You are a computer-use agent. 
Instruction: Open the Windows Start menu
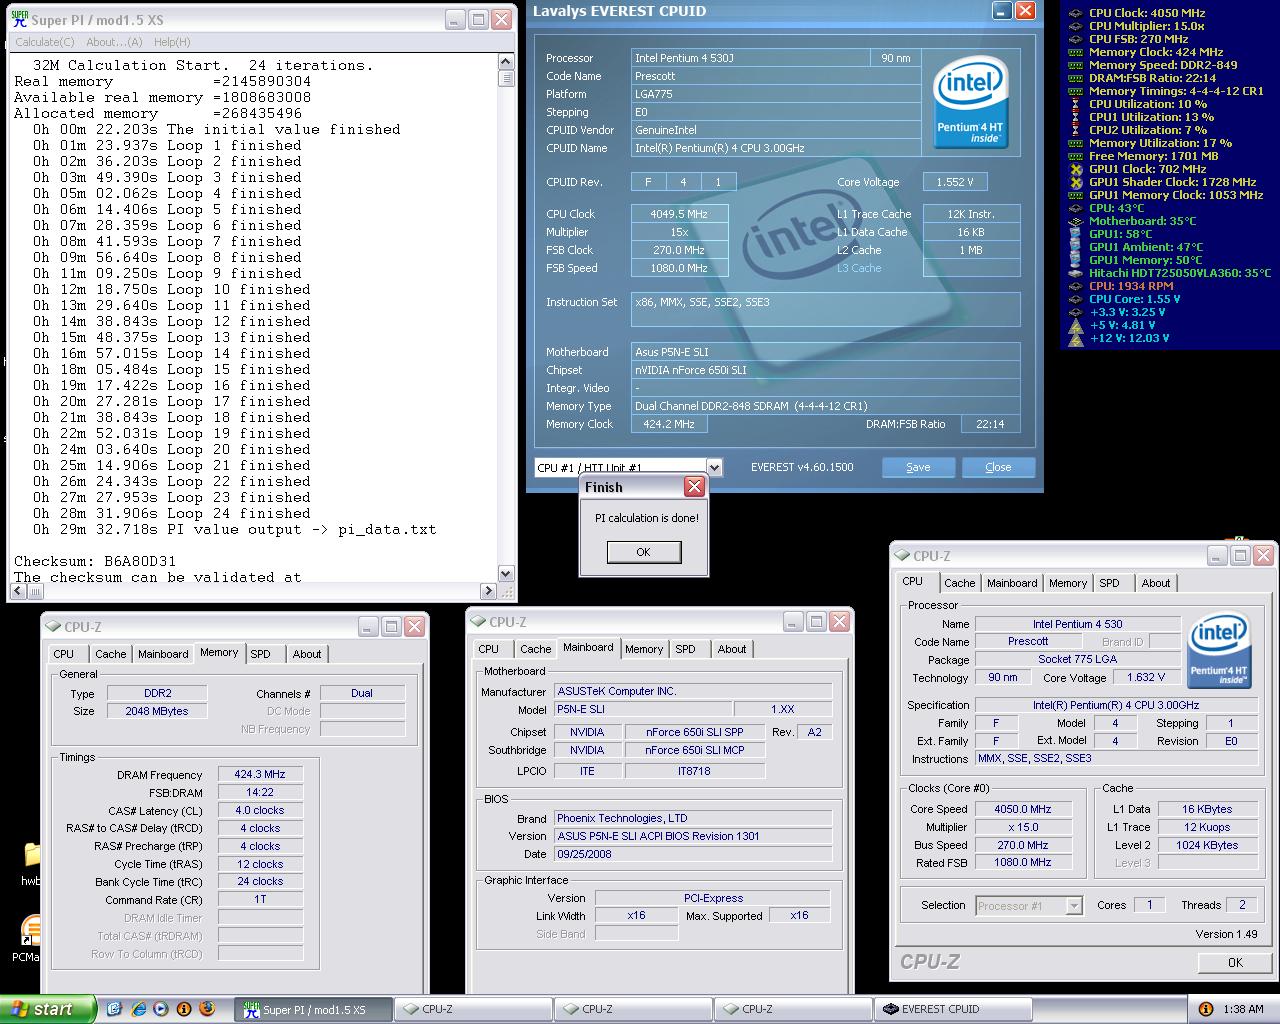tap(48, 1009)
